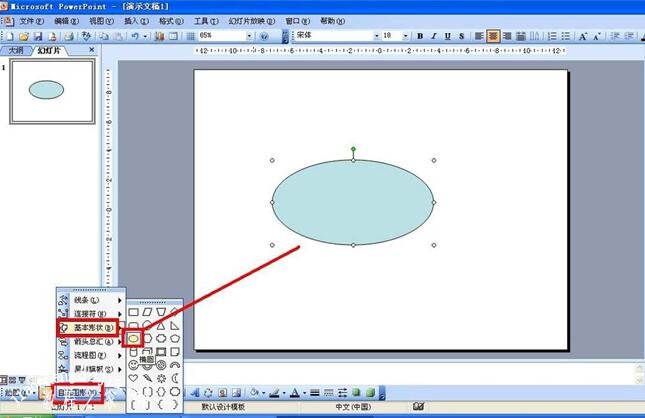Choose the ellipse shape in palette
The width and height of the screenshot is (645, 418).
[133, 339]
